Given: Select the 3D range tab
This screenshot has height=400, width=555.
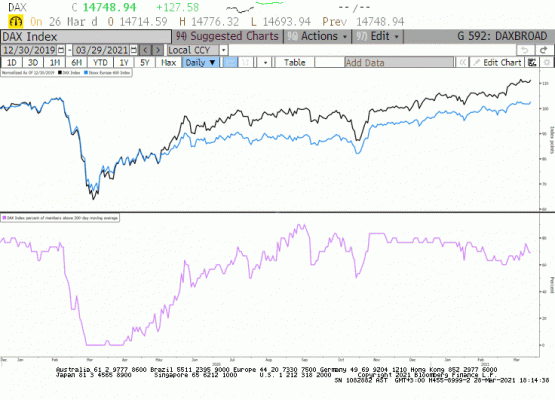Looking at the screenshot, I should pos(33,63).
